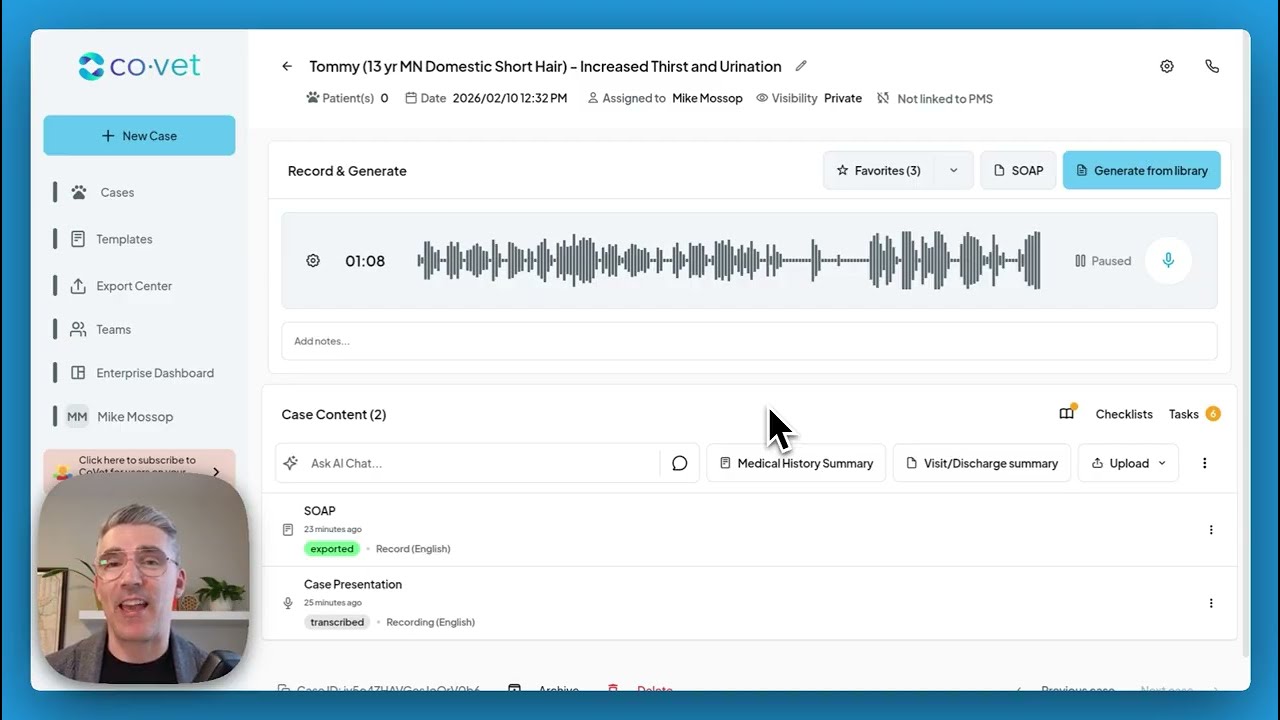Open Enterprise Dashboard

pyautogui.click(x=155, y=373)
